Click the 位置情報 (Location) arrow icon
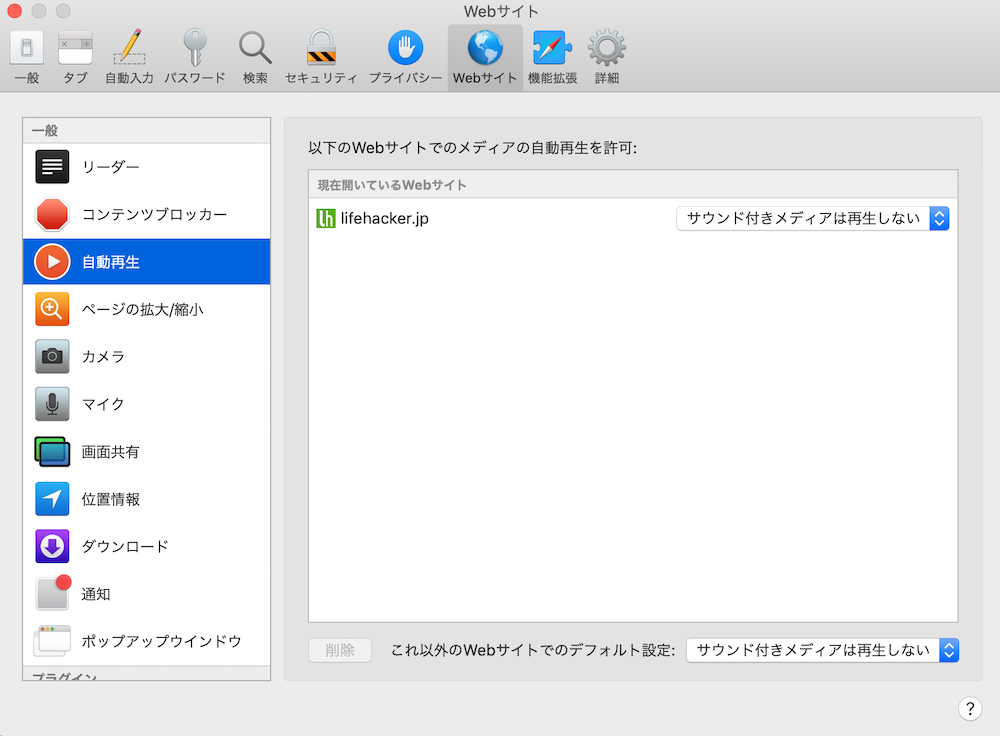The width and height of the screenshot is (1000, 736). click(x=52, y=499)
